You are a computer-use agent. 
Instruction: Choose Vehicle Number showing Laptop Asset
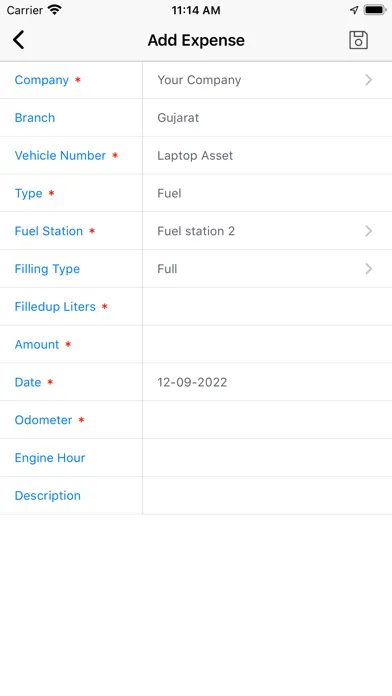(x=267, y=155)
